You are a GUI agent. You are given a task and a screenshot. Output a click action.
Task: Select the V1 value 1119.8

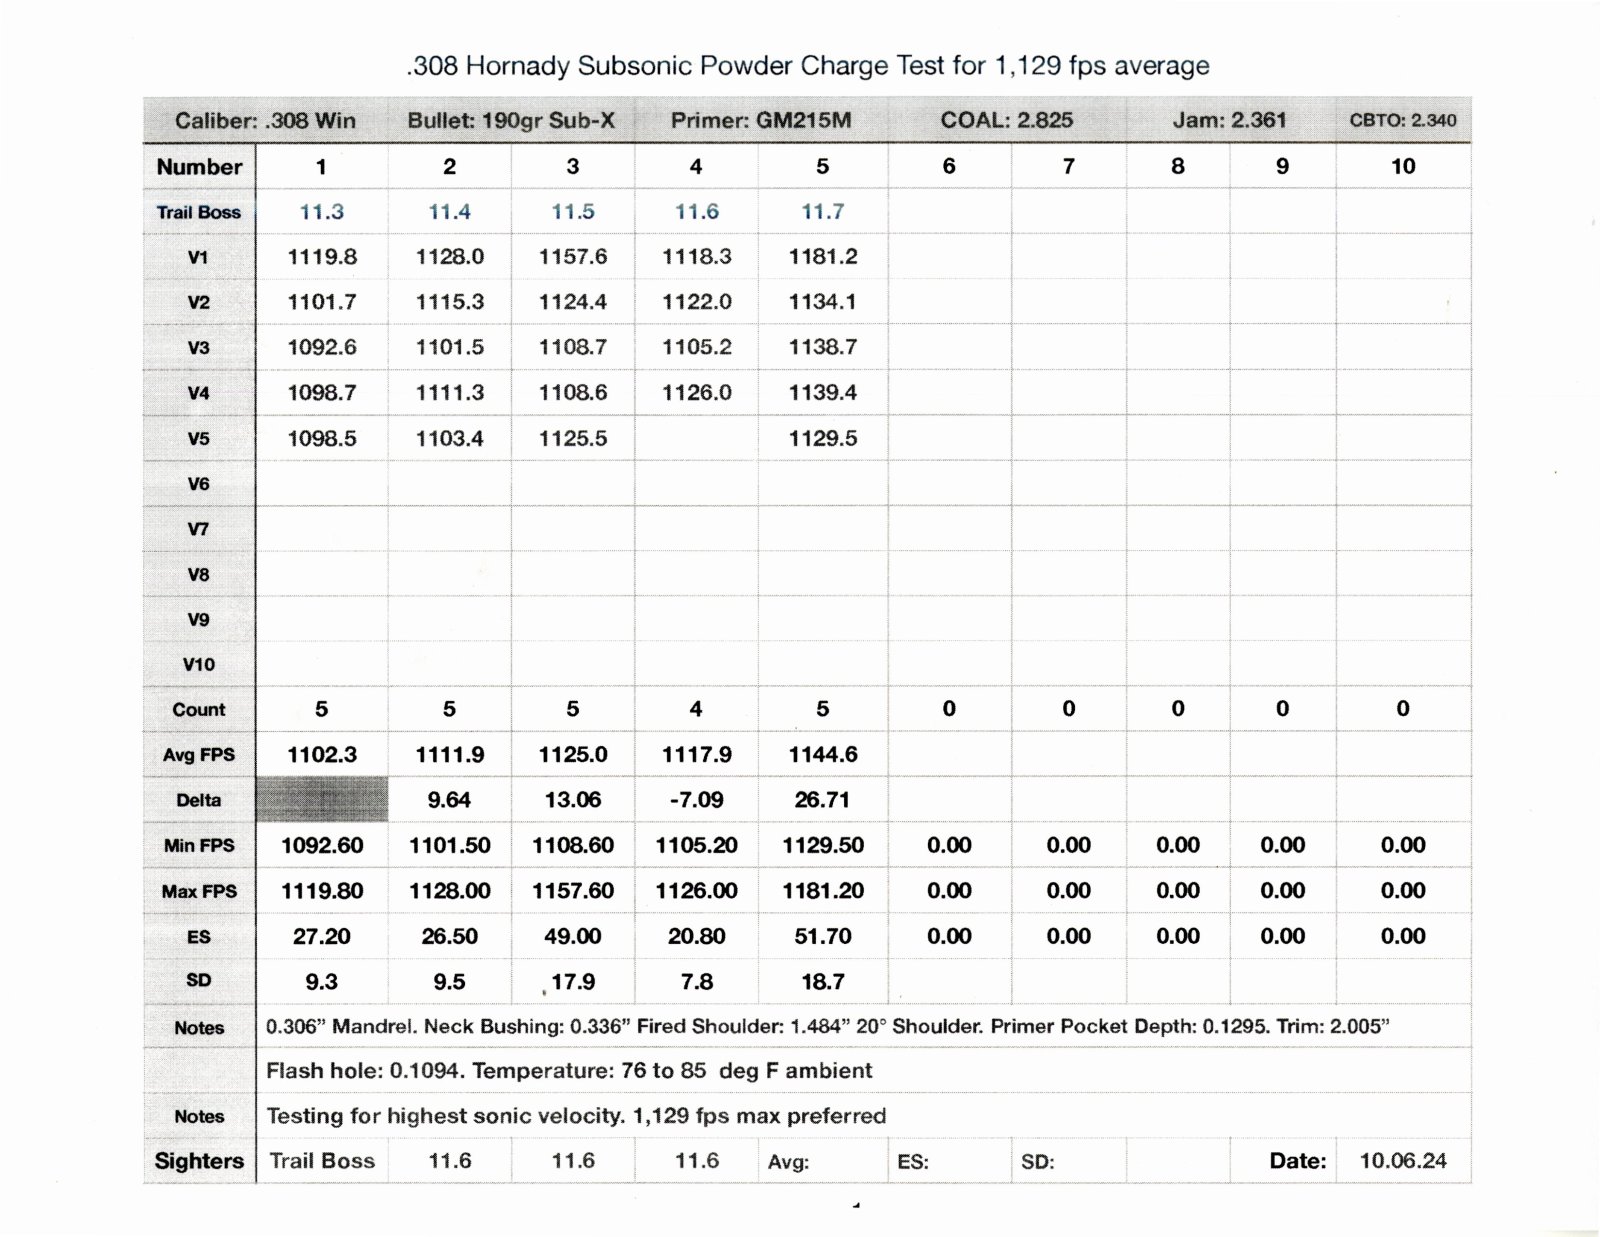click(322, 257)
